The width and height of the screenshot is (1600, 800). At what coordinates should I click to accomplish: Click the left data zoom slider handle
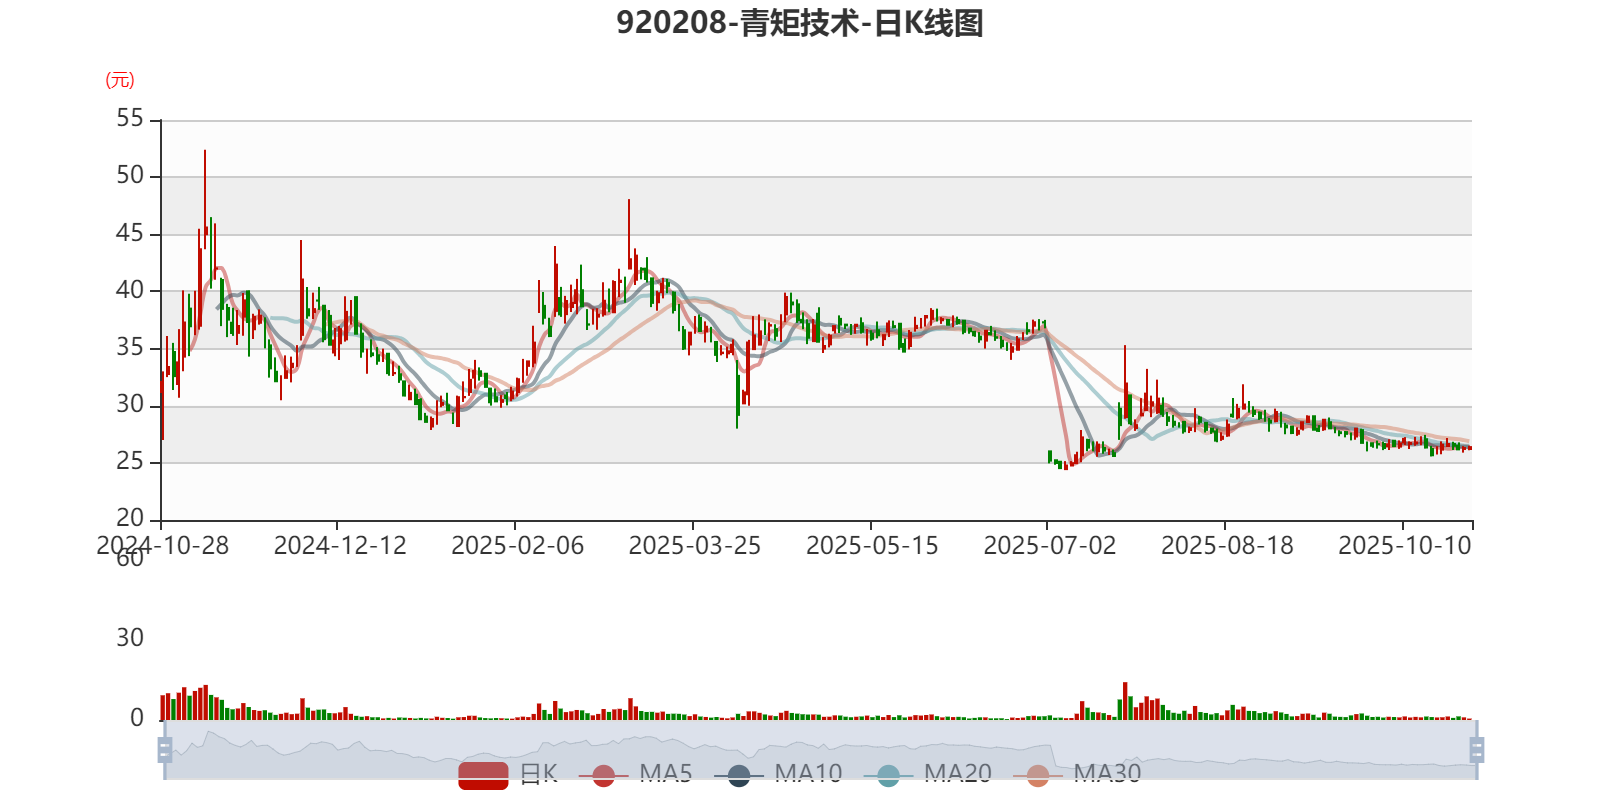tap(165, 749)
